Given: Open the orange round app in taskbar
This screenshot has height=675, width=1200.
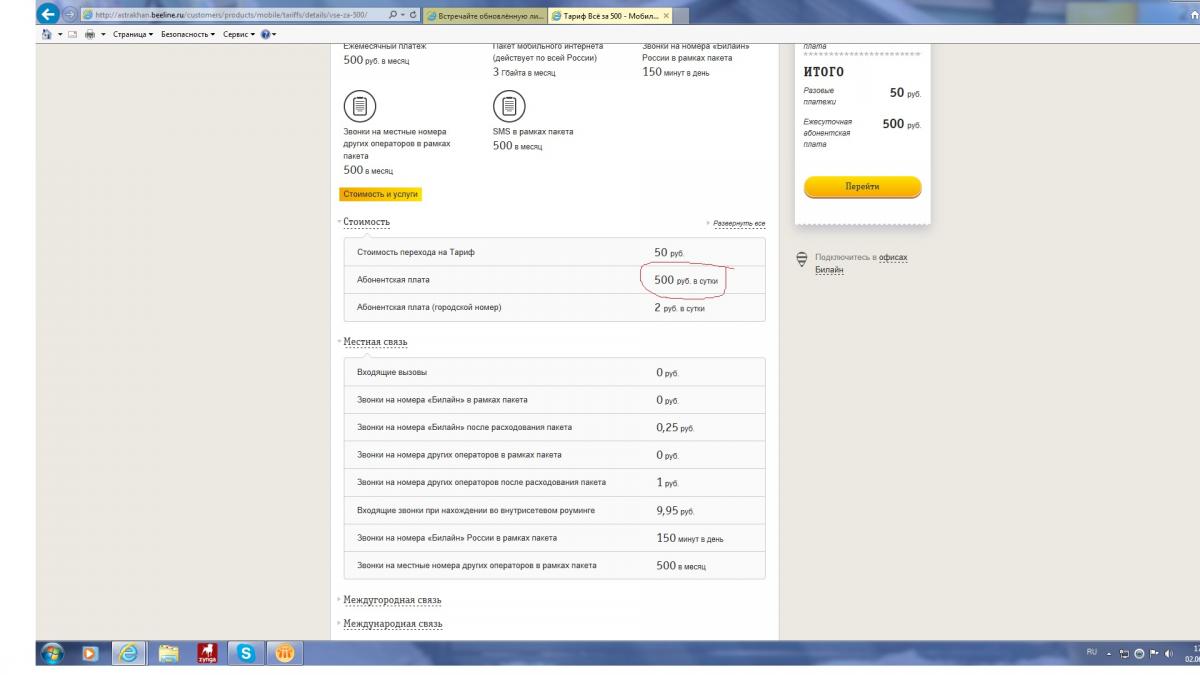Looking at the screenshot, I should coord(285,653).
